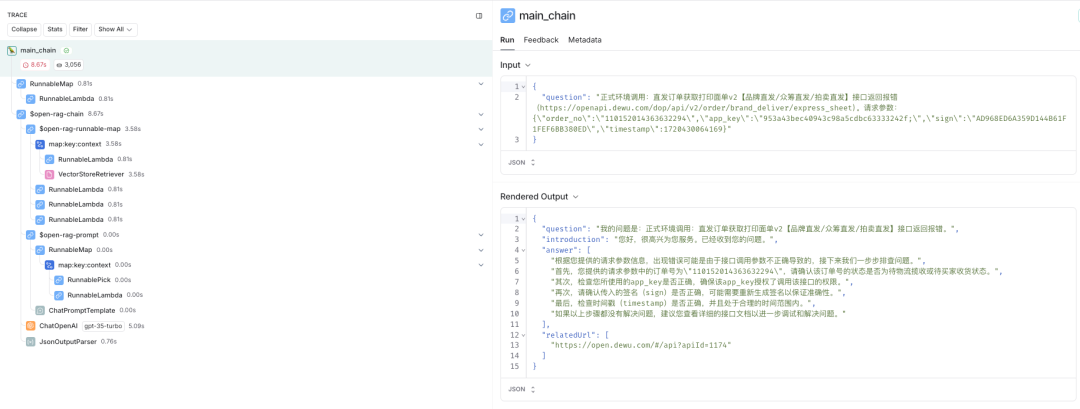Click the main_chain title in the right panel

[x=548, y=16]
